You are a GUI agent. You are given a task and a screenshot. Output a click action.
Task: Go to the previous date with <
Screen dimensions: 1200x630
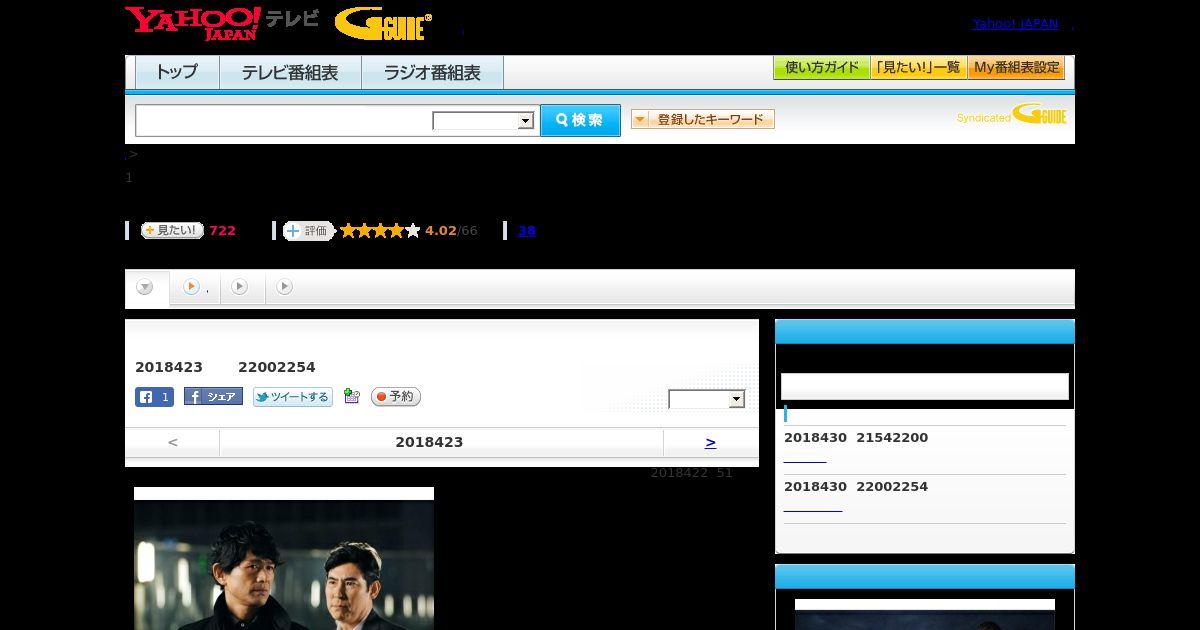pos(173,442)
